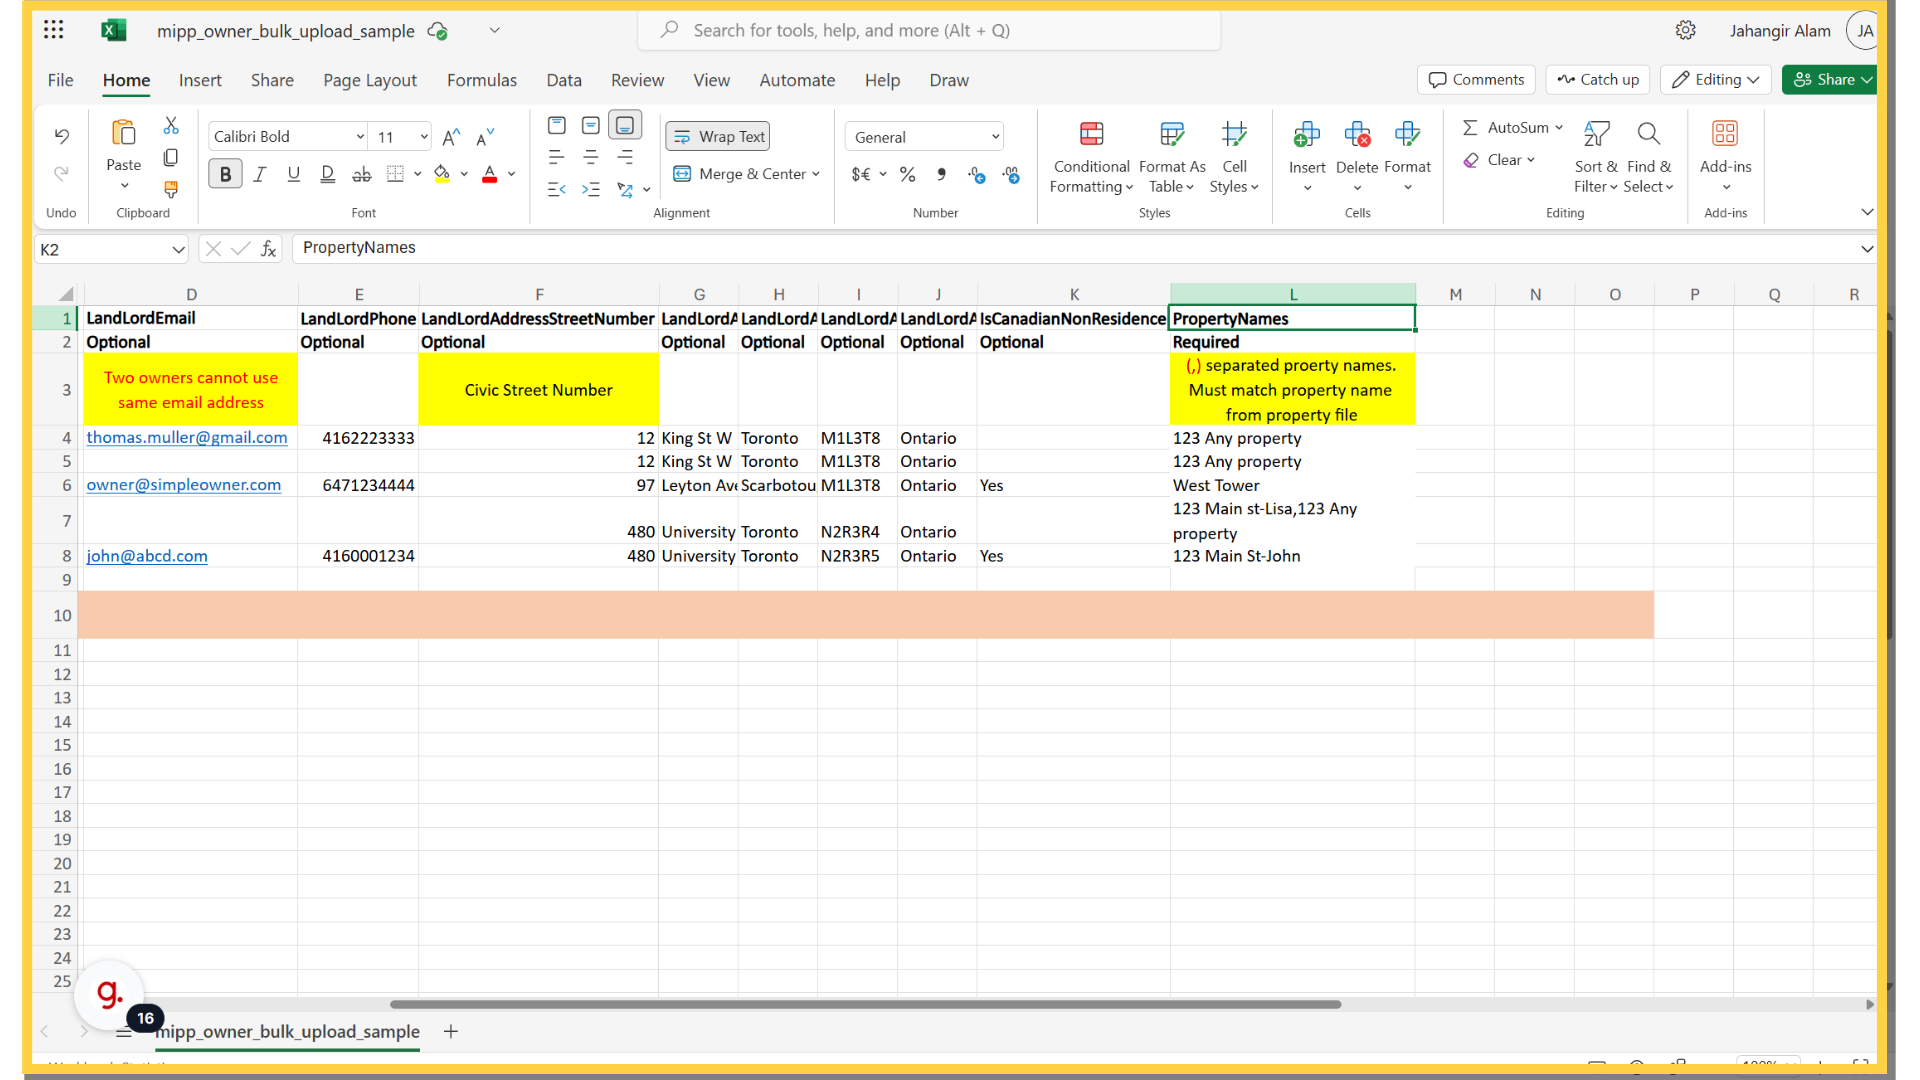Screen dimensions: 1920x1080
Task: Toggle Underline formatting
Action: click(293, 174)
